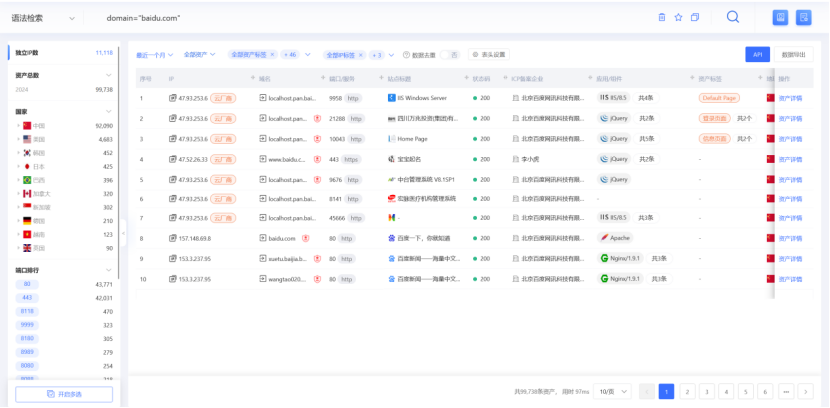The height and width of the screenshot is (408, 830).
Task: Toggle the 数据去重 switch
Action: click(449, 55)
